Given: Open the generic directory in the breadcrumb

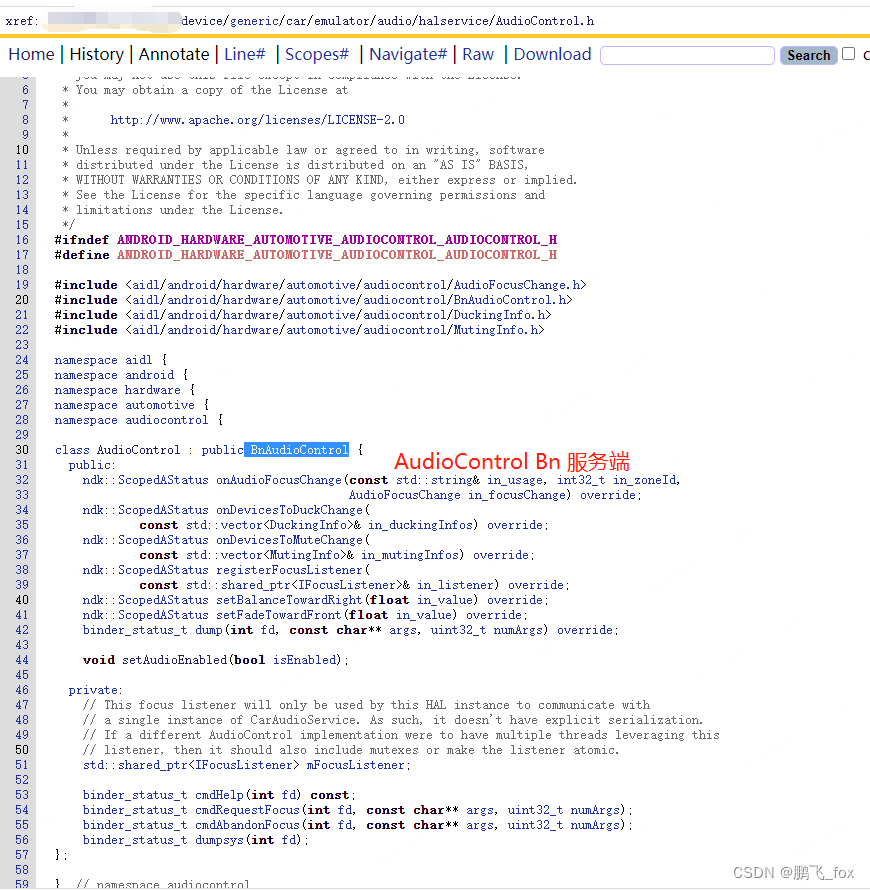Looking at the screenshot, I should [253, 19].
